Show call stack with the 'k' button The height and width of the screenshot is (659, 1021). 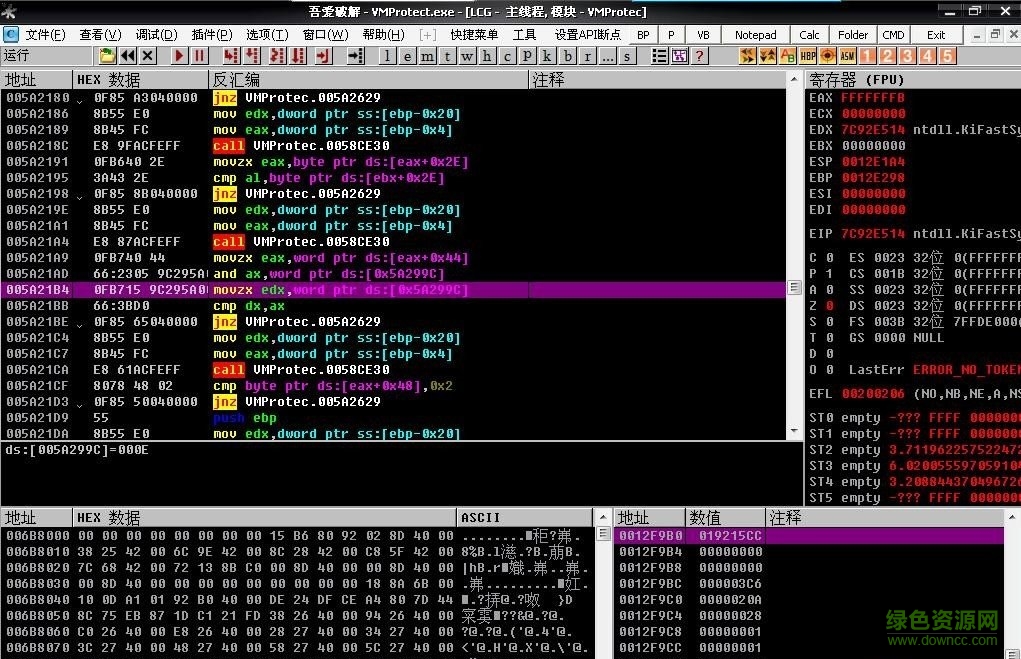click(x=547, y=56)
